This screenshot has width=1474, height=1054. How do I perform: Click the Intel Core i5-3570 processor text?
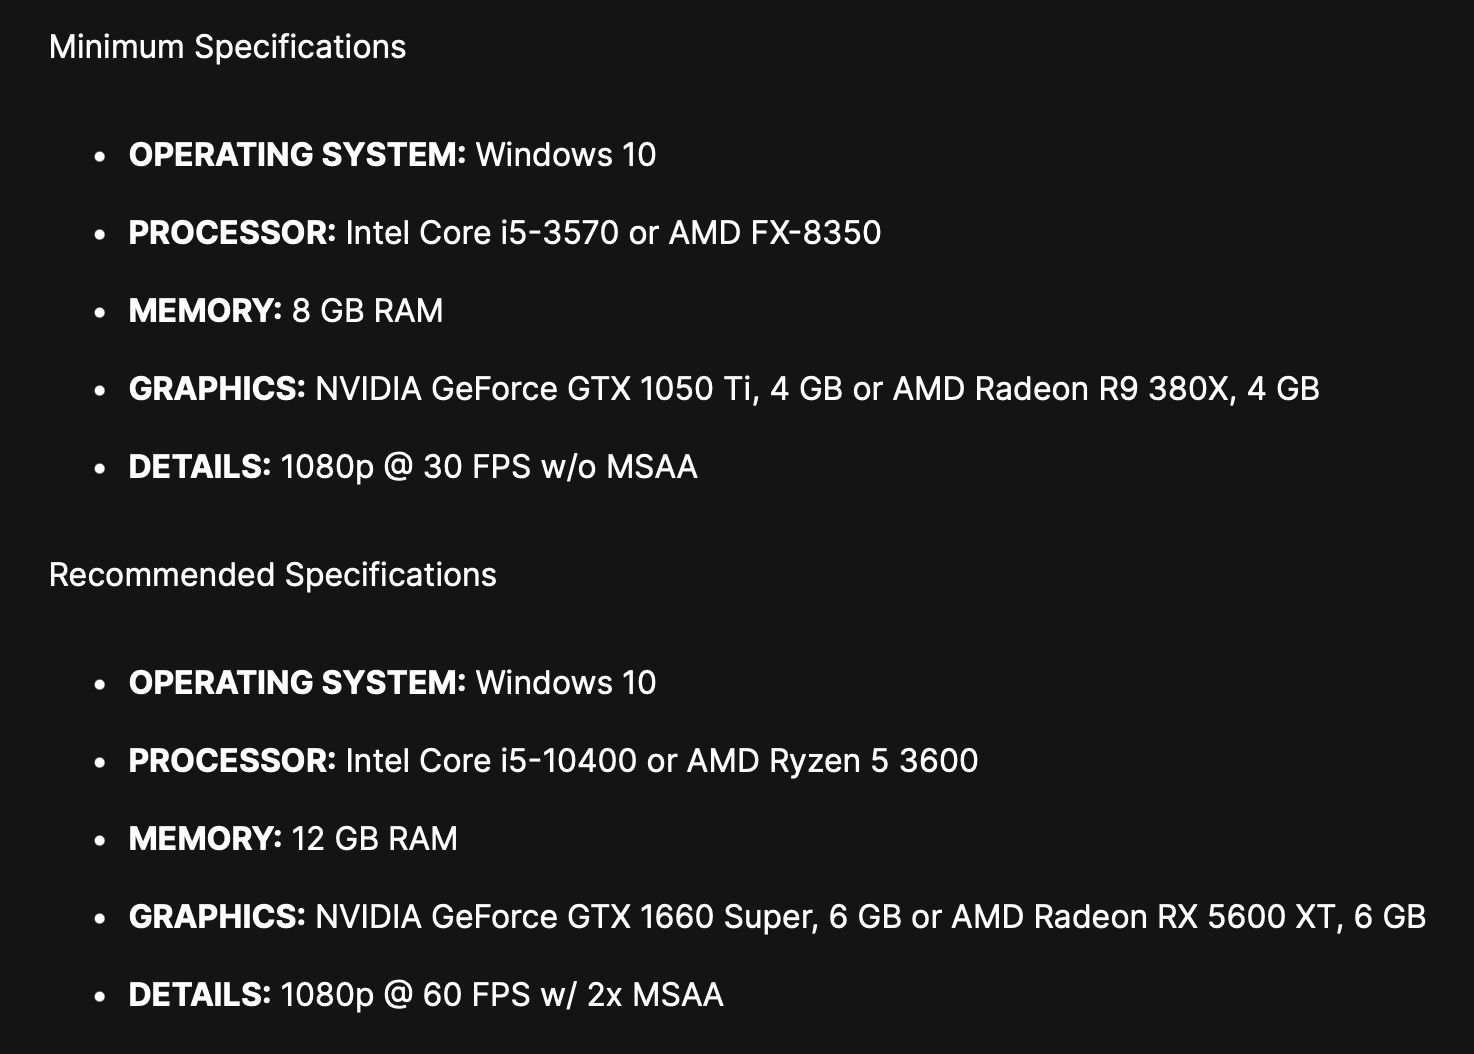[482, 233]
